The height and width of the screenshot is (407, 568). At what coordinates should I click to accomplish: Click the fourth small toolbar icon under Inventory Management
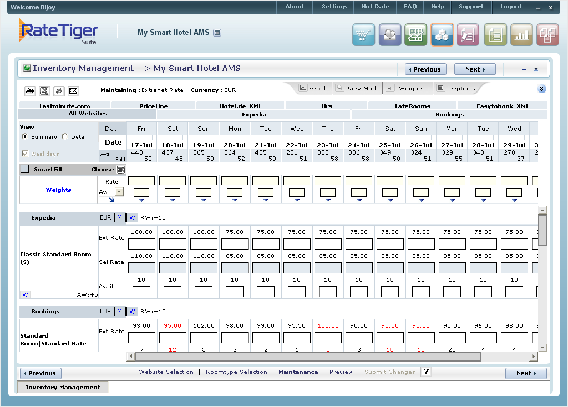coord(73,91)
